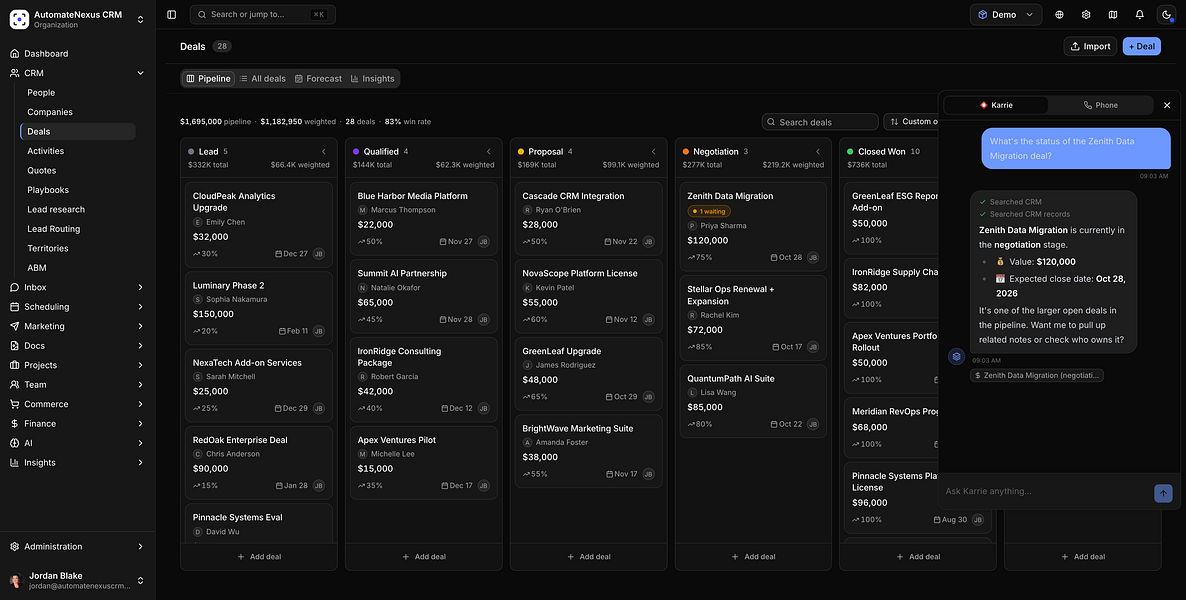Viewport: 1186px width, 600px height.
Task: Click the Search or jump to field
Action: (x=262, y=14)
